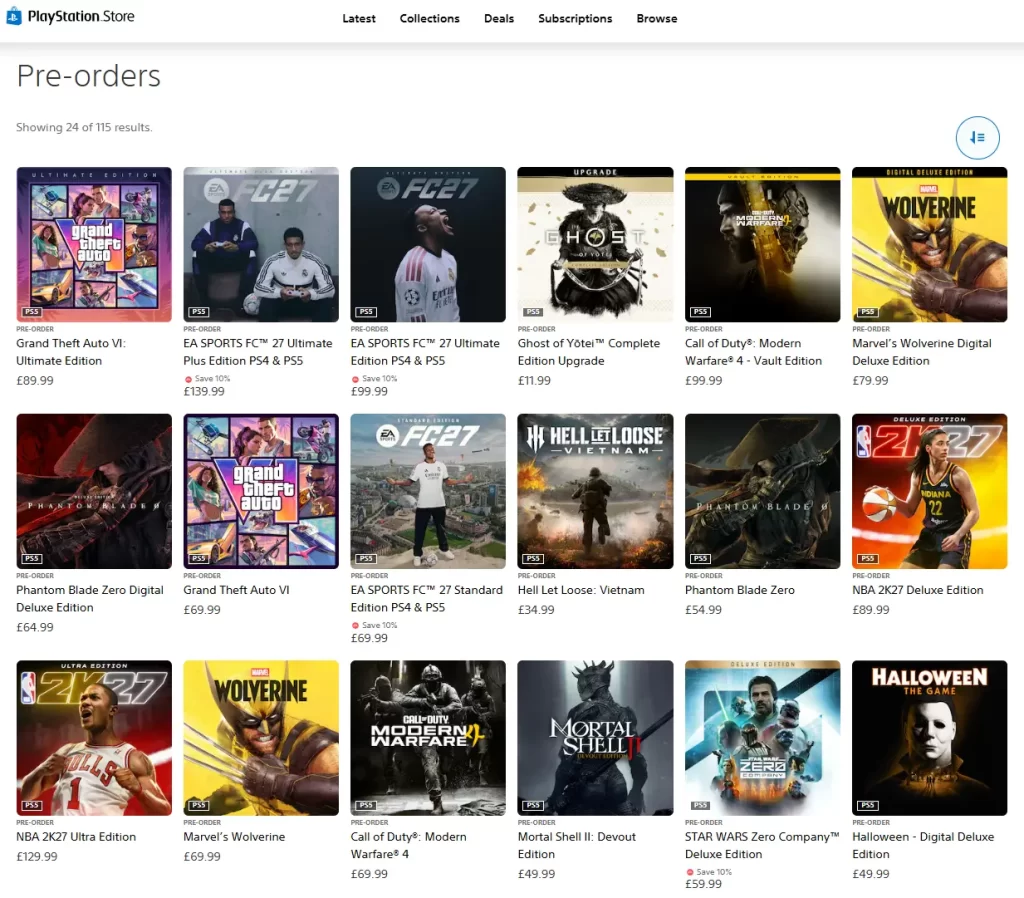Click the £11.99 price of Ghost of Yōtei upgrade

pyautogui.click(x=534, y=380)
